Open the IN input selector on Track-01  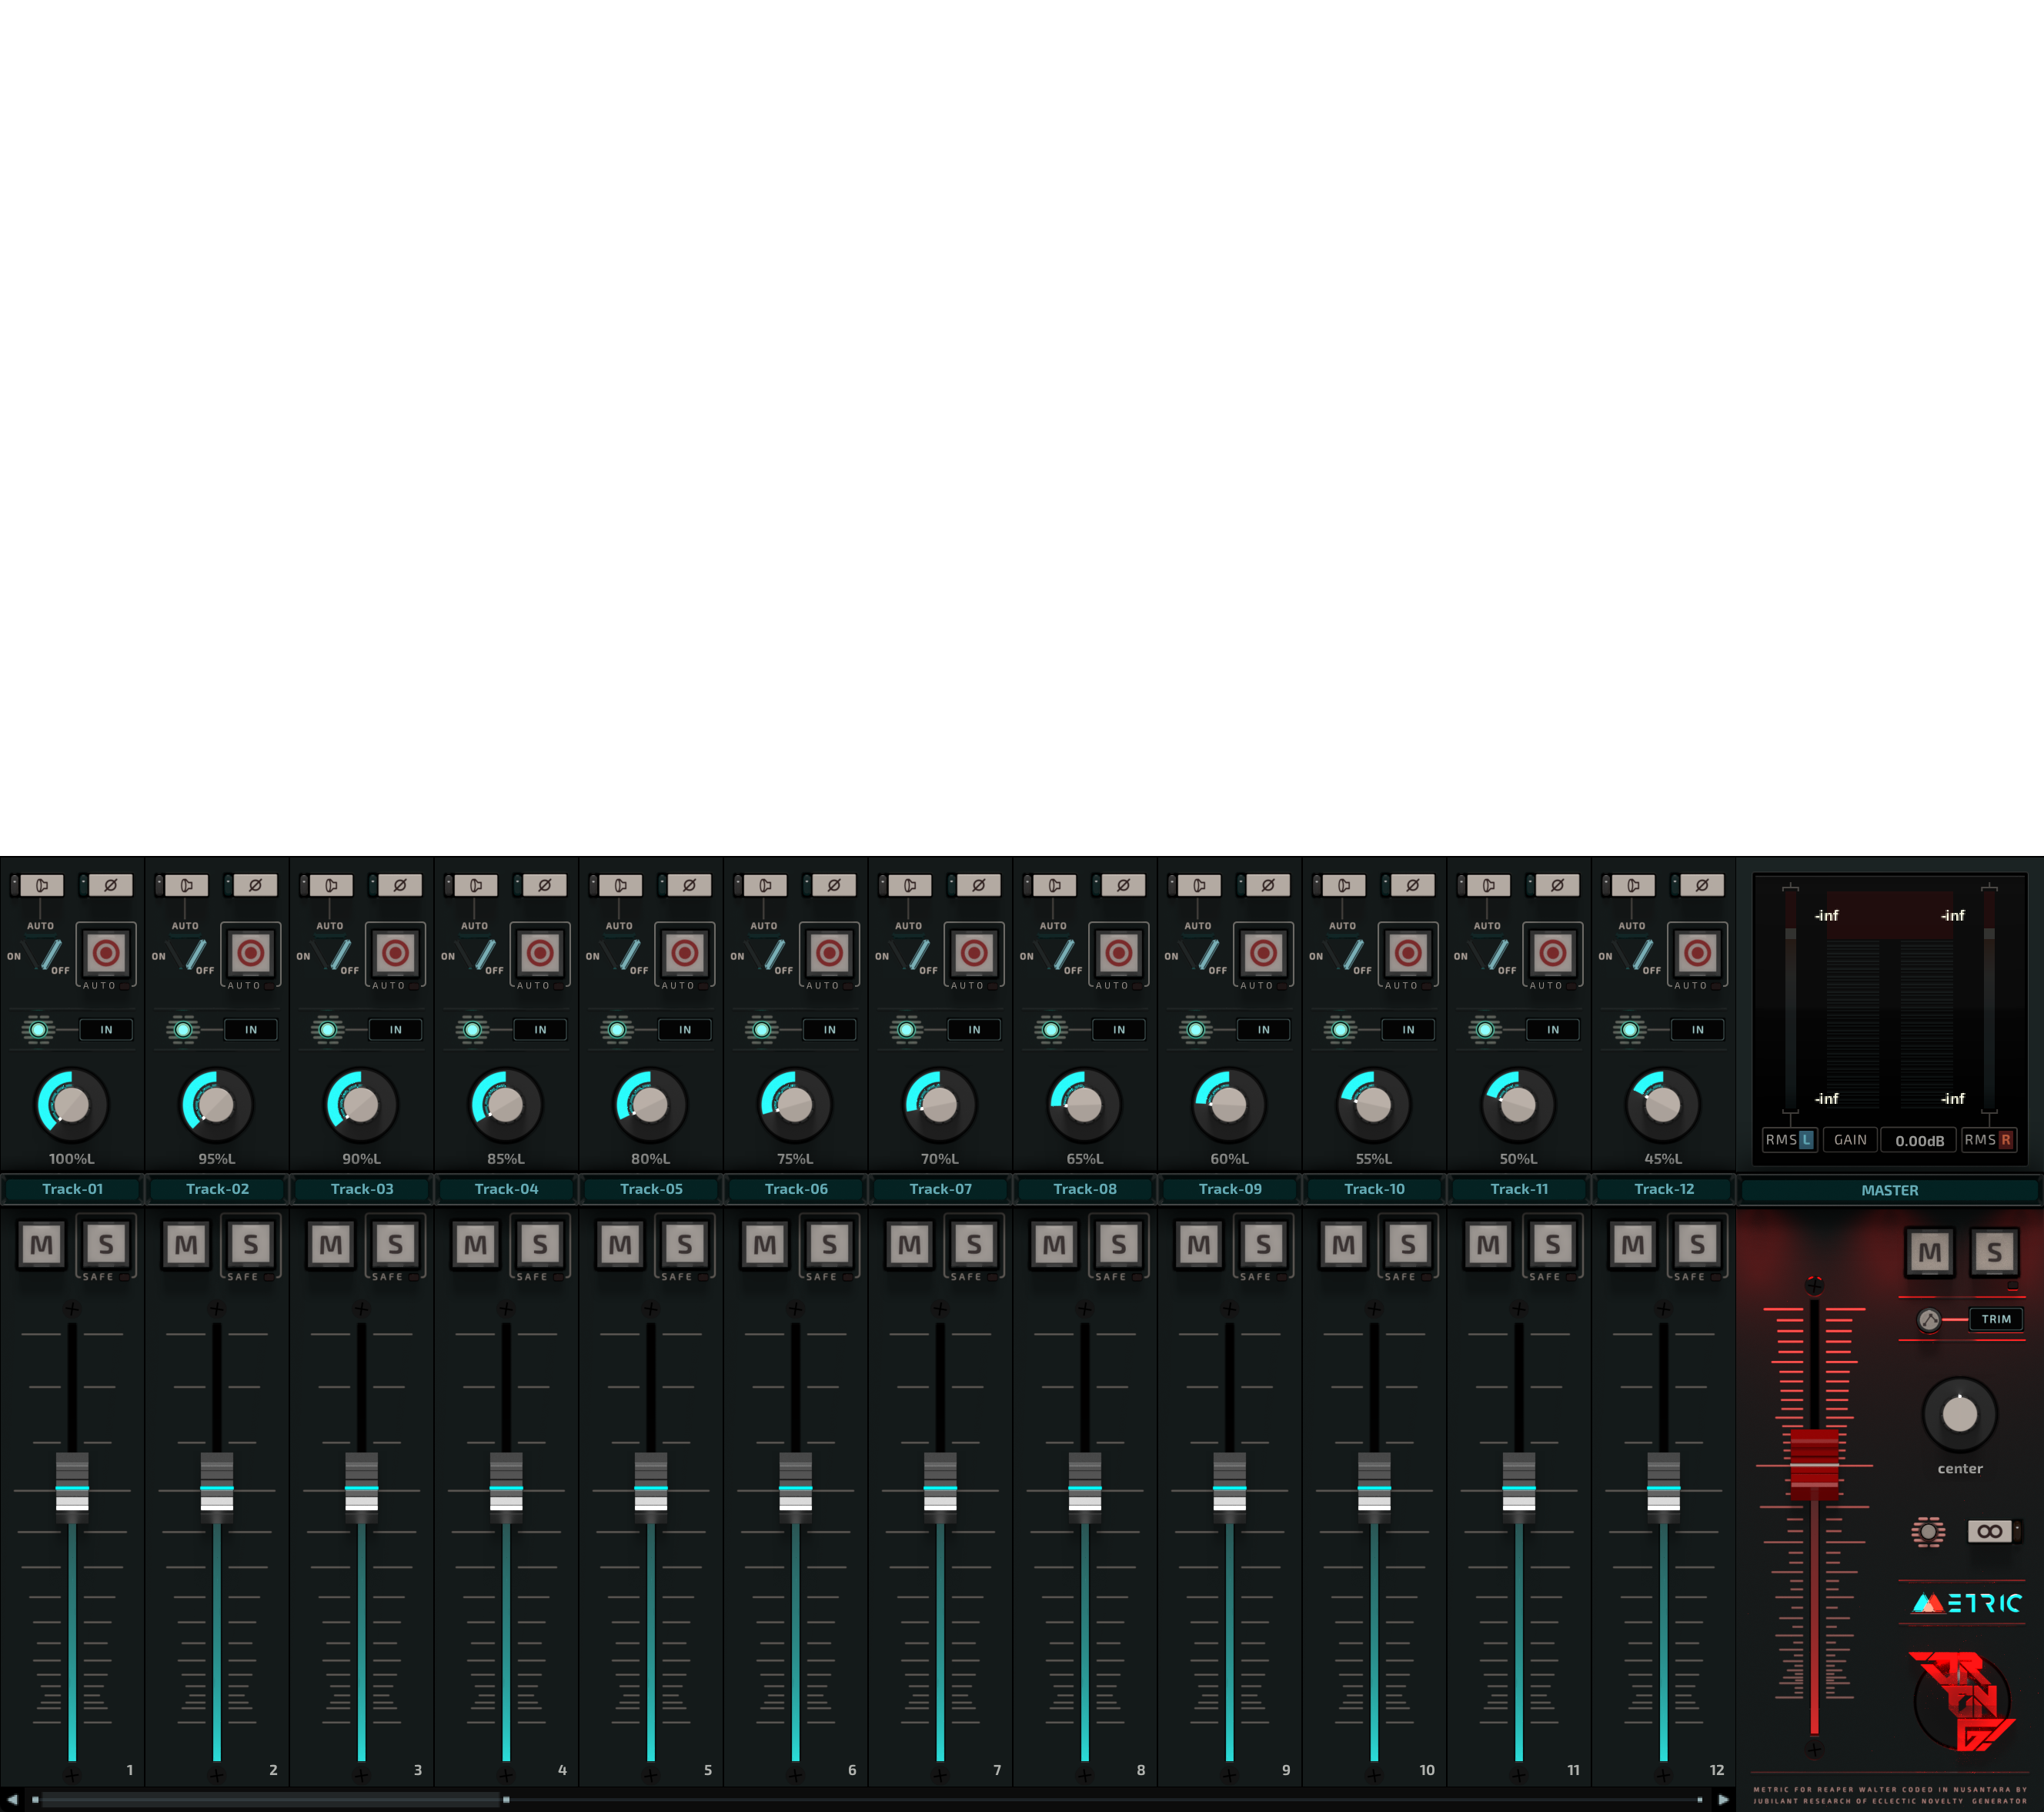point(106,1030)
